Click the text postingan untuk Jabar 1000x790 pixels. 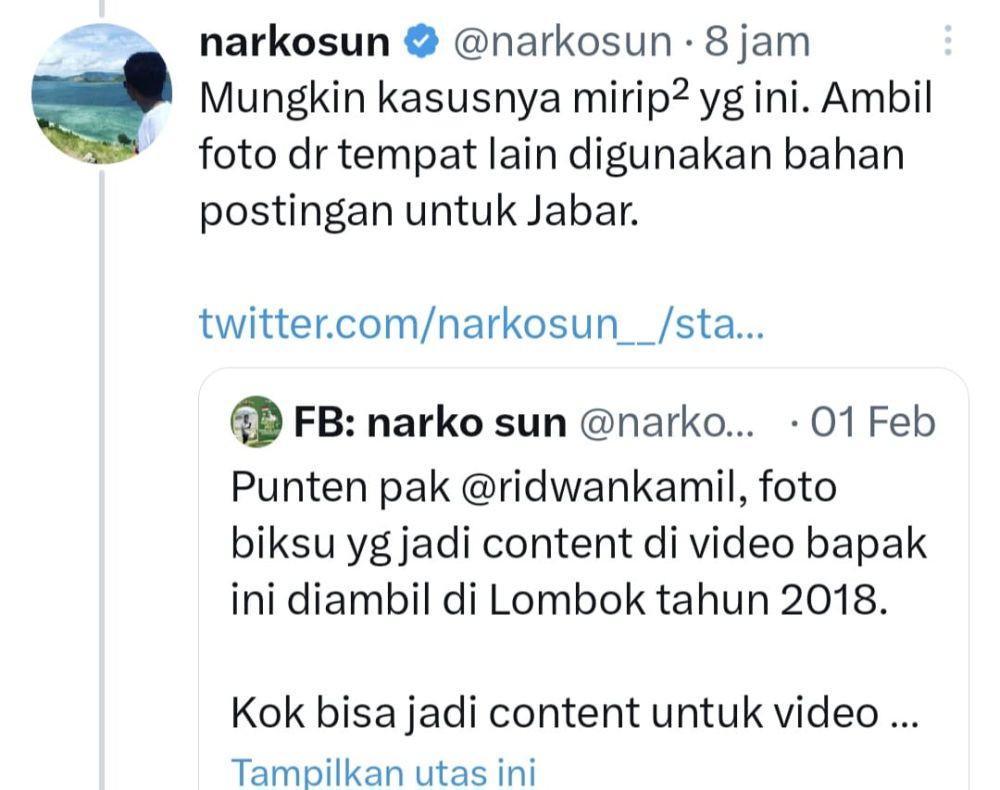[x=419, y=212]
